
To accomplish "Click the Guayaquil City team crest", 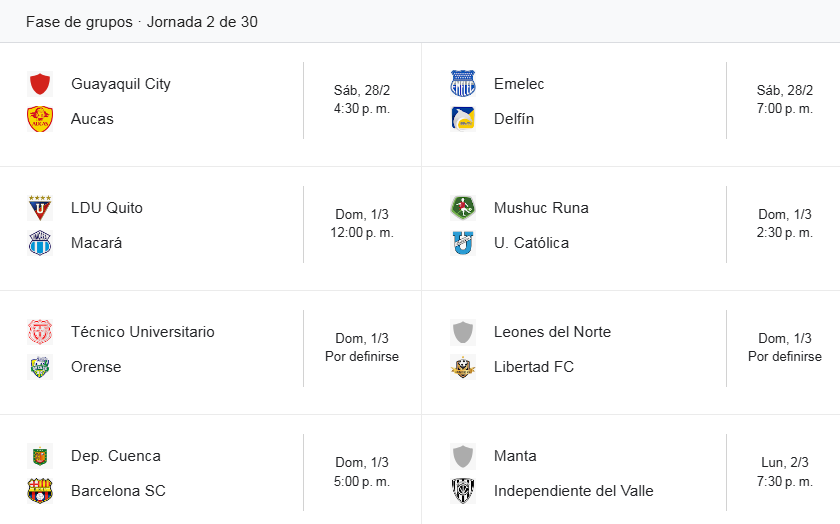I will coord(40,84).
